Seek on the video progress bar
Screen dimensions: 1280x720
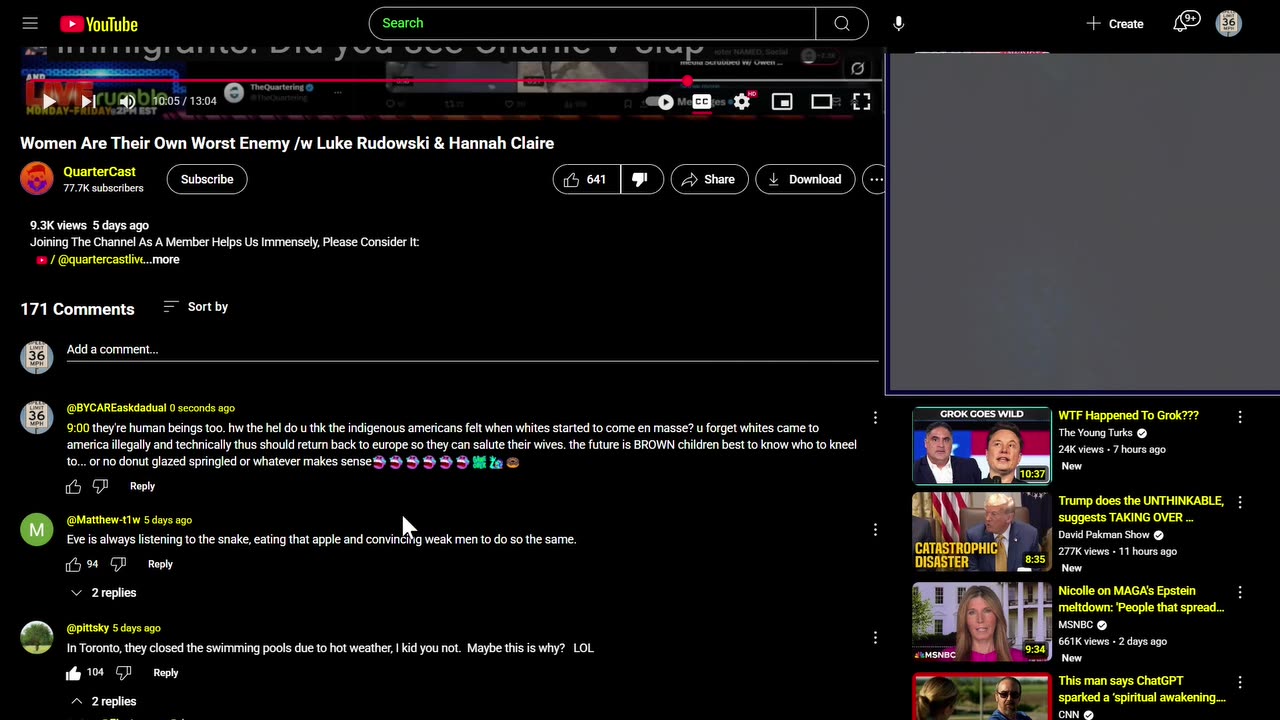(452, 81)
